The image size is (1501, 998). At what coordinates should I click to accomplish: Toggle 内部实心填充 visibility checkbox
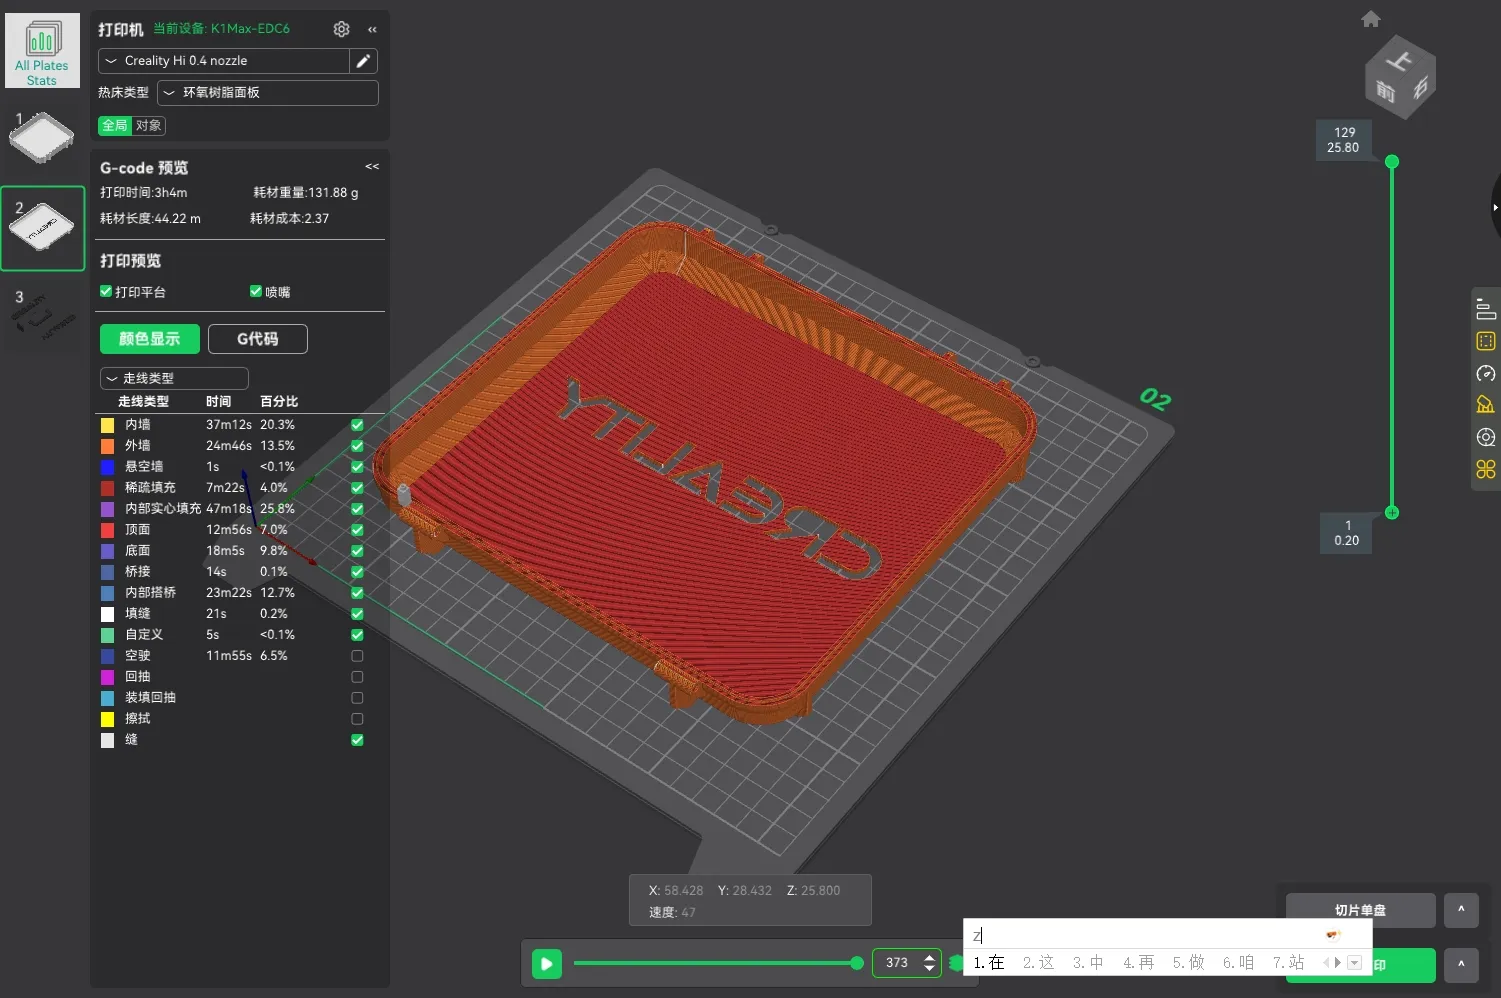[x=357, y=509]
